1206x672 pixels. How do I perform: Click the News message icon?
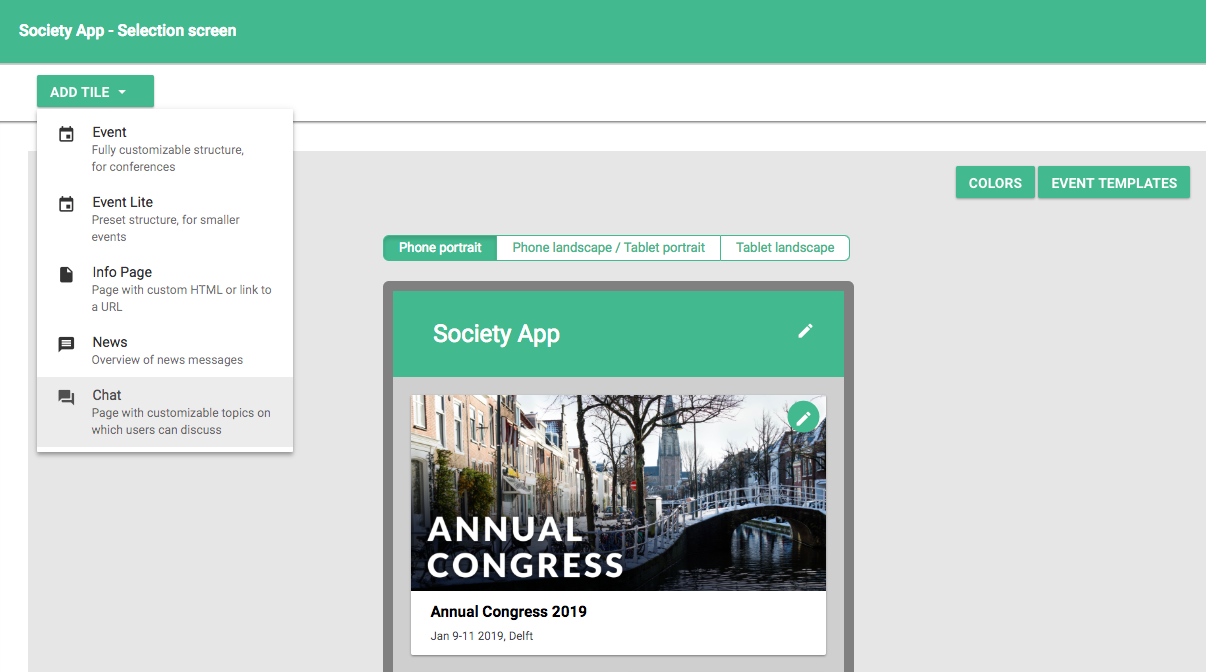pos(66,344)
